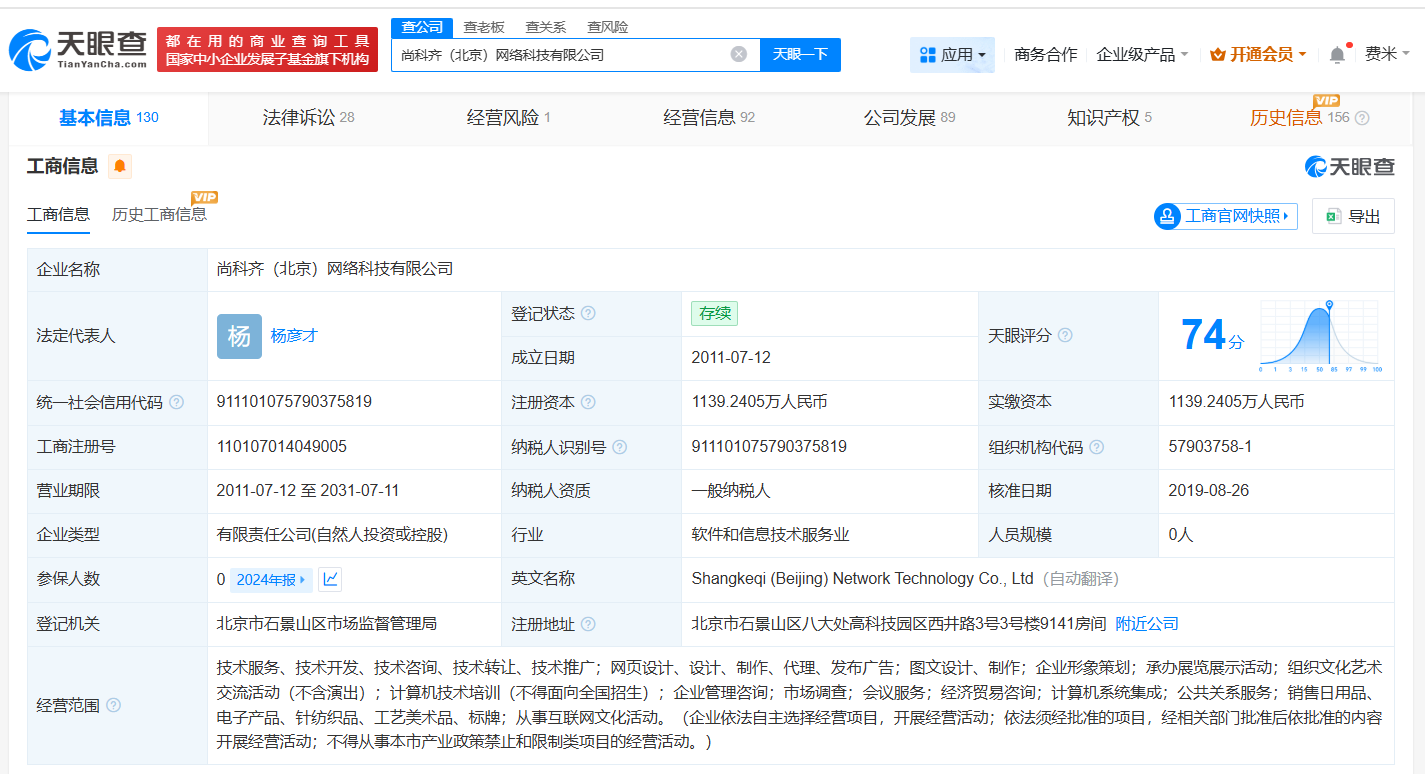Click the 天眼一下 search button
Screen dimensions: 1425x774
800,55
